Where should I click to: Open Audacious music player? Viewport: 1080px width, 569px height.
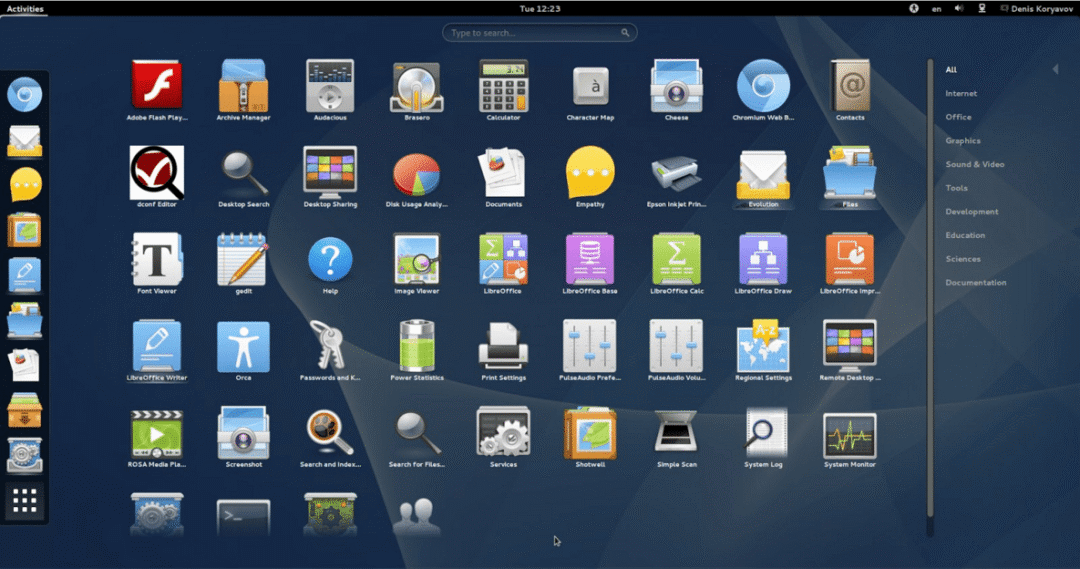(330, 90)
